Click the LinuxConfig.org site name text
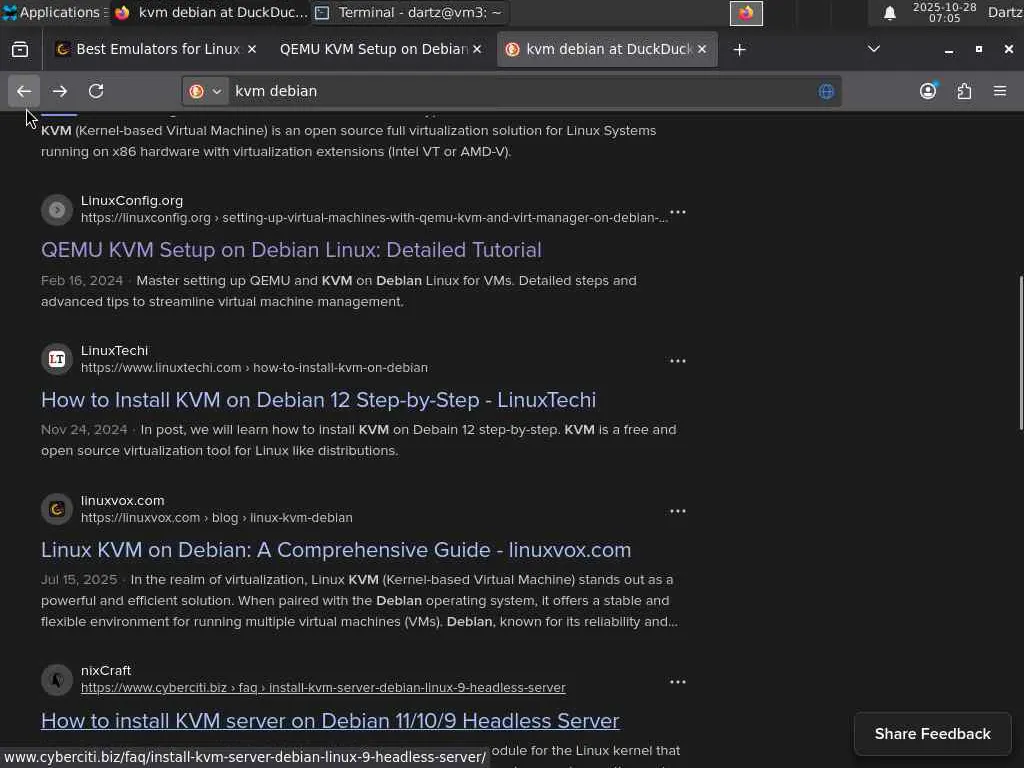The width and height of the screenshot is (1024, 768). [132, 200]
